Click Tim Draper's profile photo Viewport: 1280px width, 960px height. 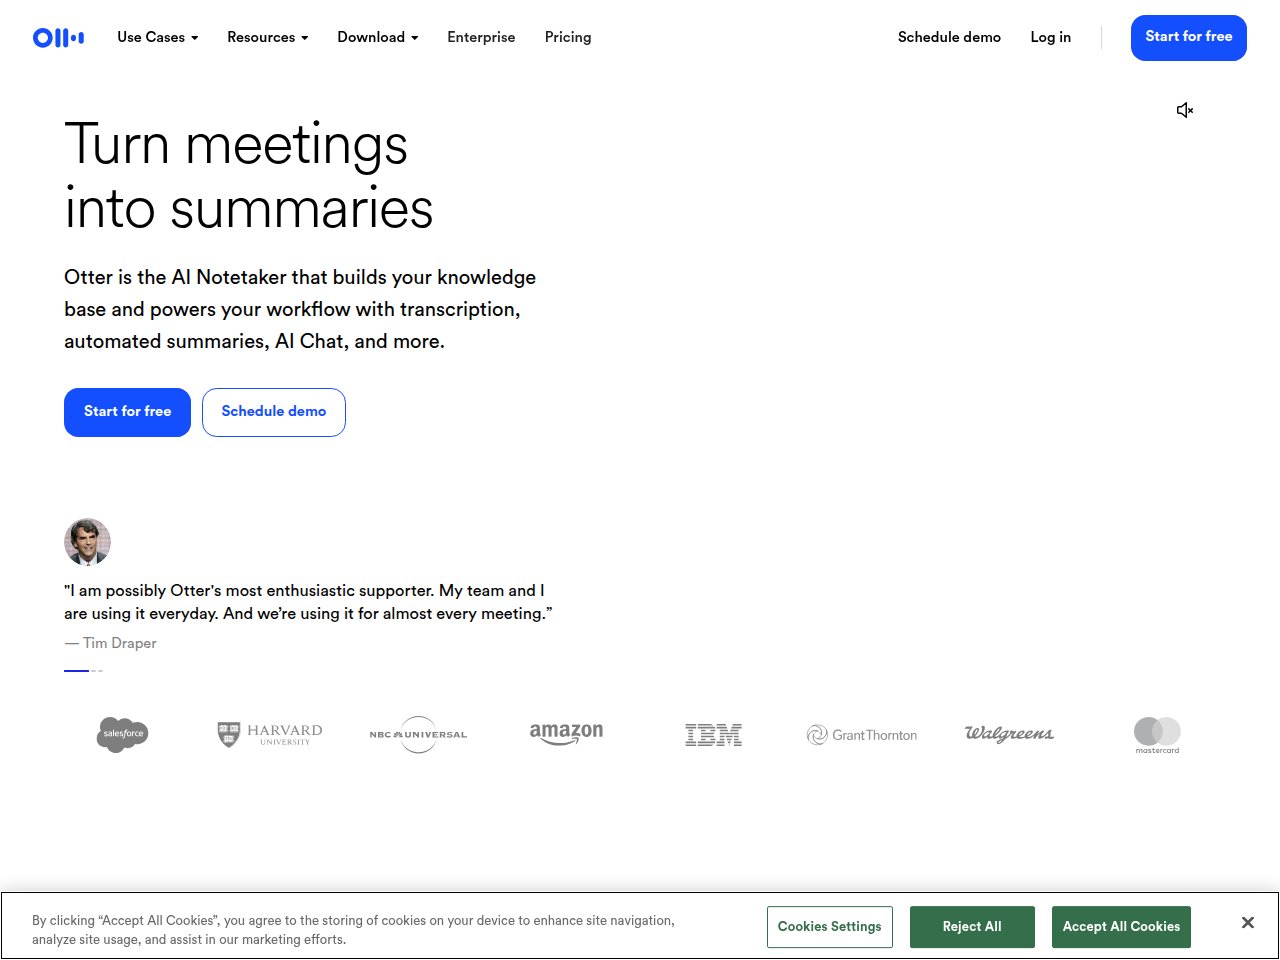point(87,542)
